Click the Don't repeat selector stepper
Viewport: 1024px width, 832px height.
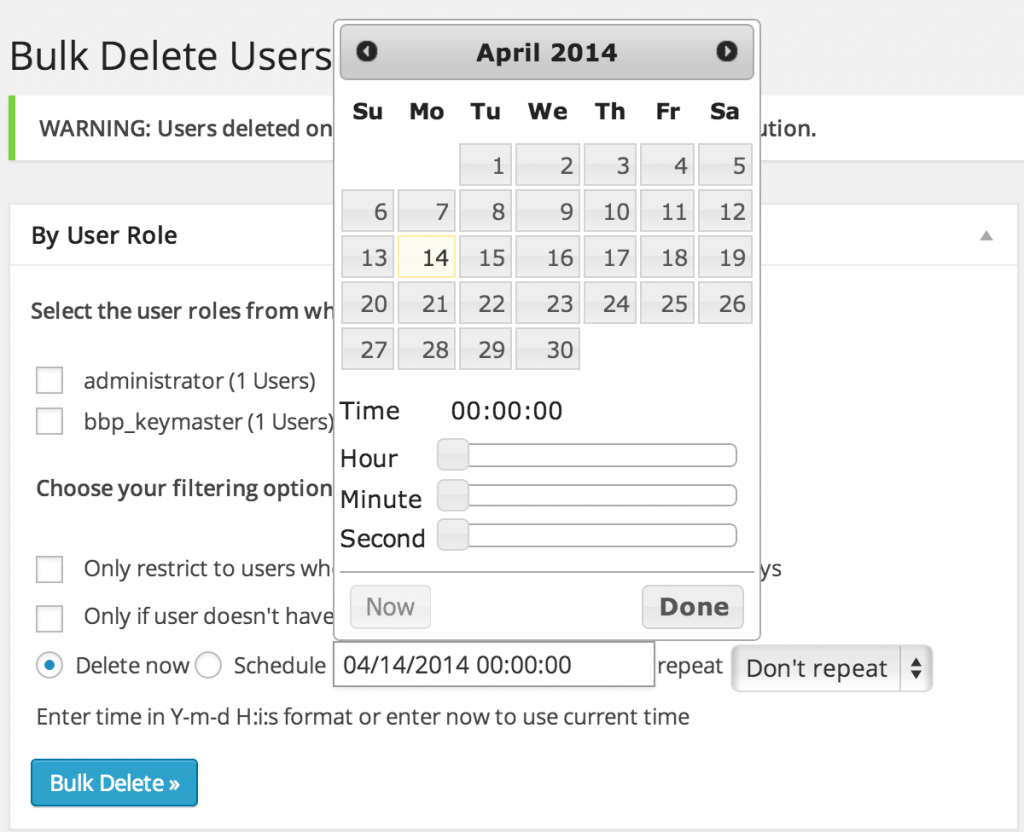[916, 668]
